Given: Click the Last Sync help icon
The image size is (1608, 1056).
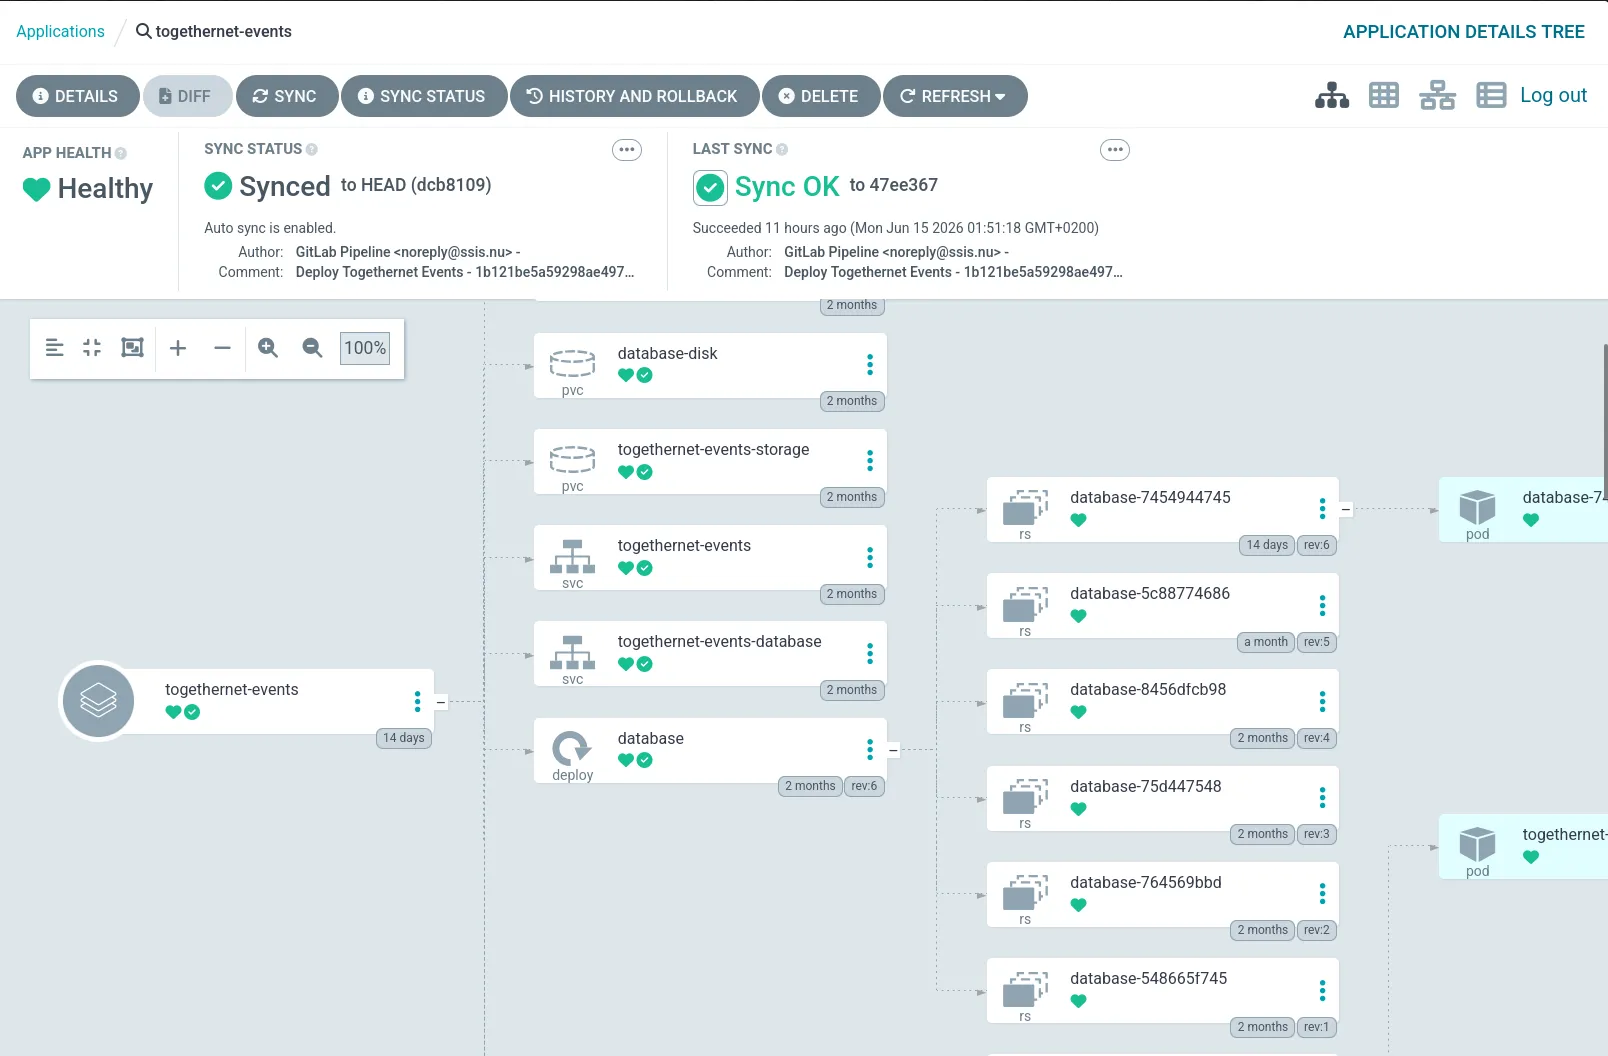Looking at the screenshot, I should point(782,149).
